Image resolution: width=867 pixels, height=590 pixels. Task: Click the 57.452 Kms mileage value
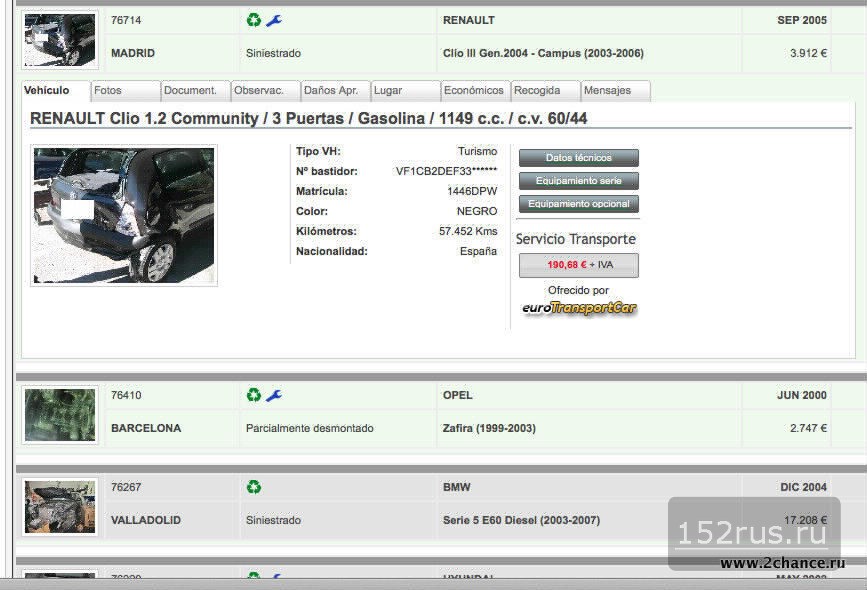(x=468, y=231)
